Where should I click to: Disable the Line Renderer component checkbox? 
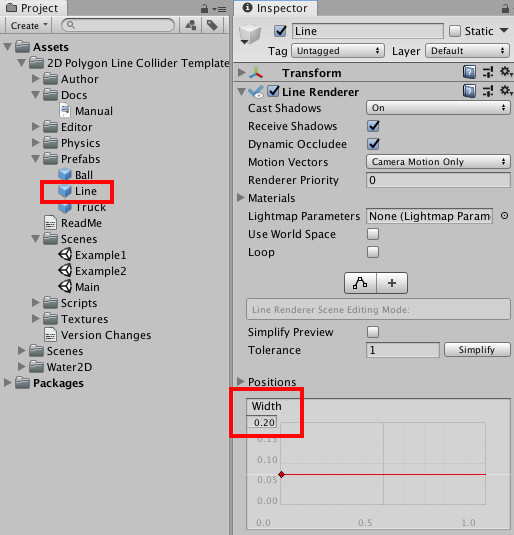tap(273, 91)
